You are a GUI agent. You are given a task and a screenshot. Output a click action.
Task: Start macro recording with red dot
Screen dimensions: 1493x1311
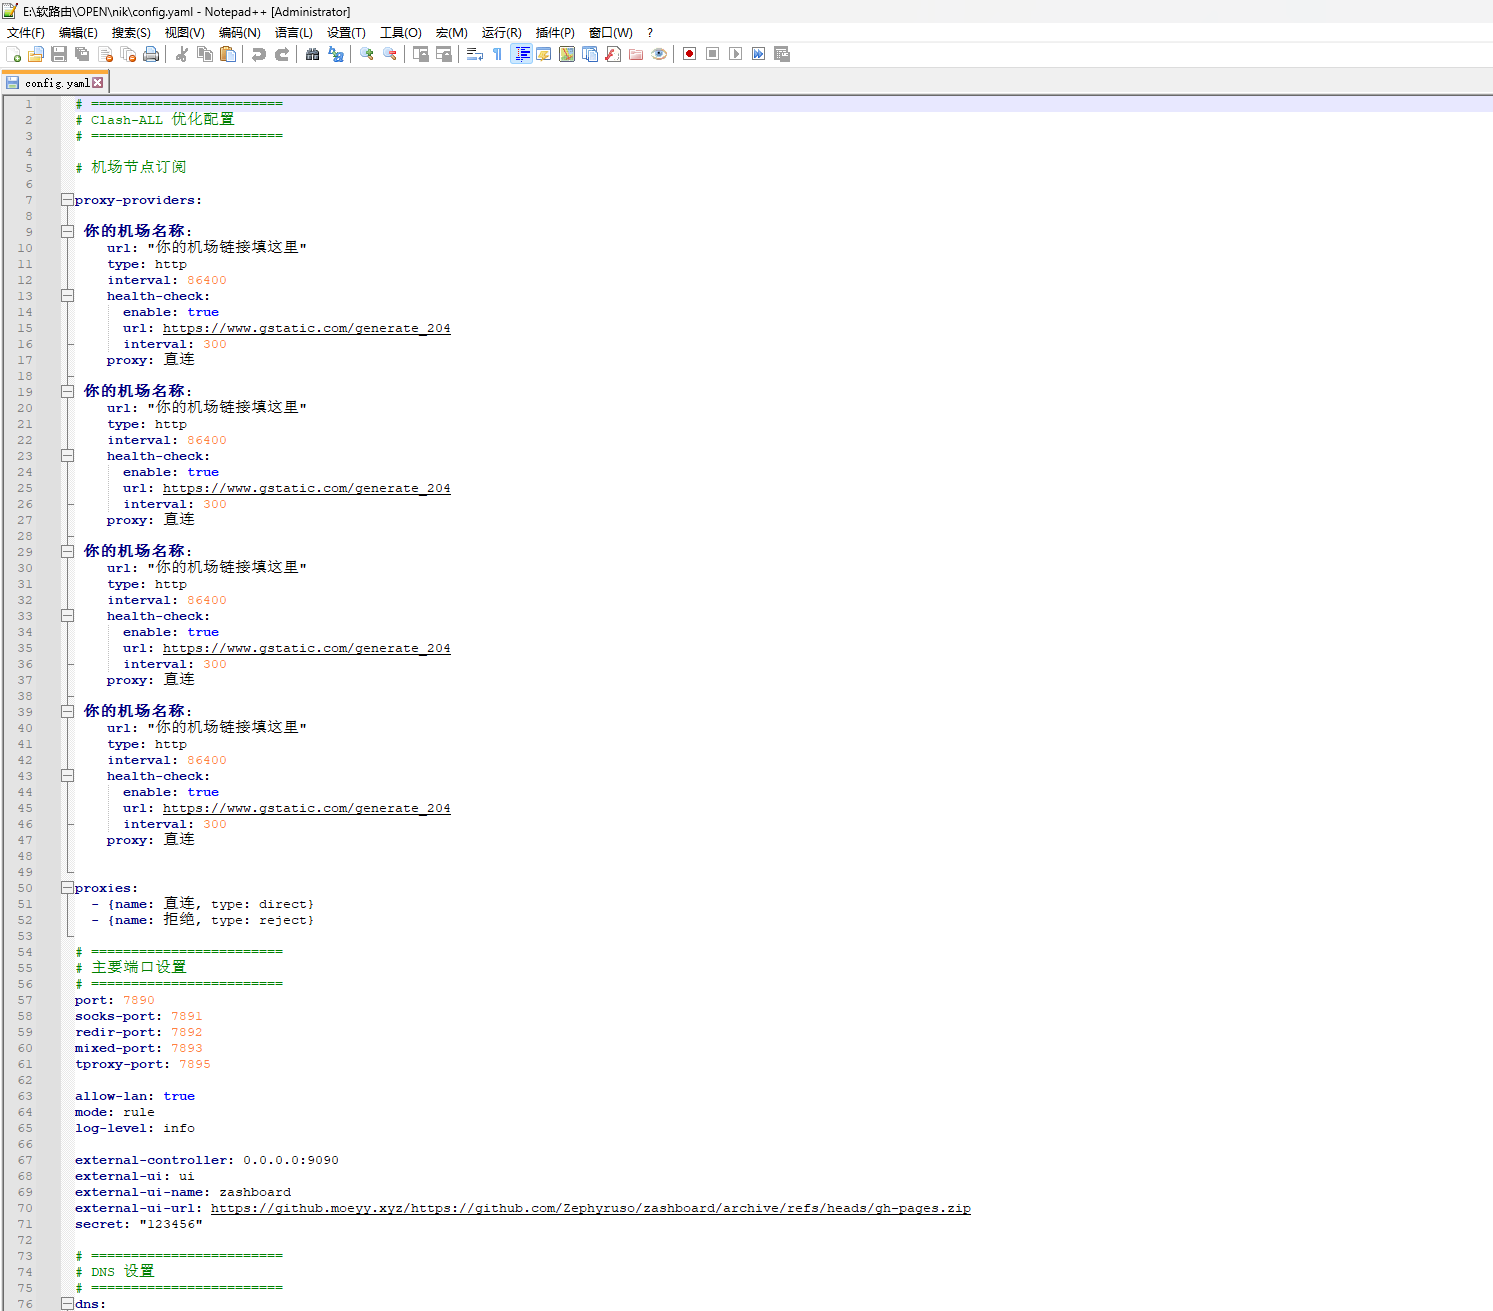(689, 54)
